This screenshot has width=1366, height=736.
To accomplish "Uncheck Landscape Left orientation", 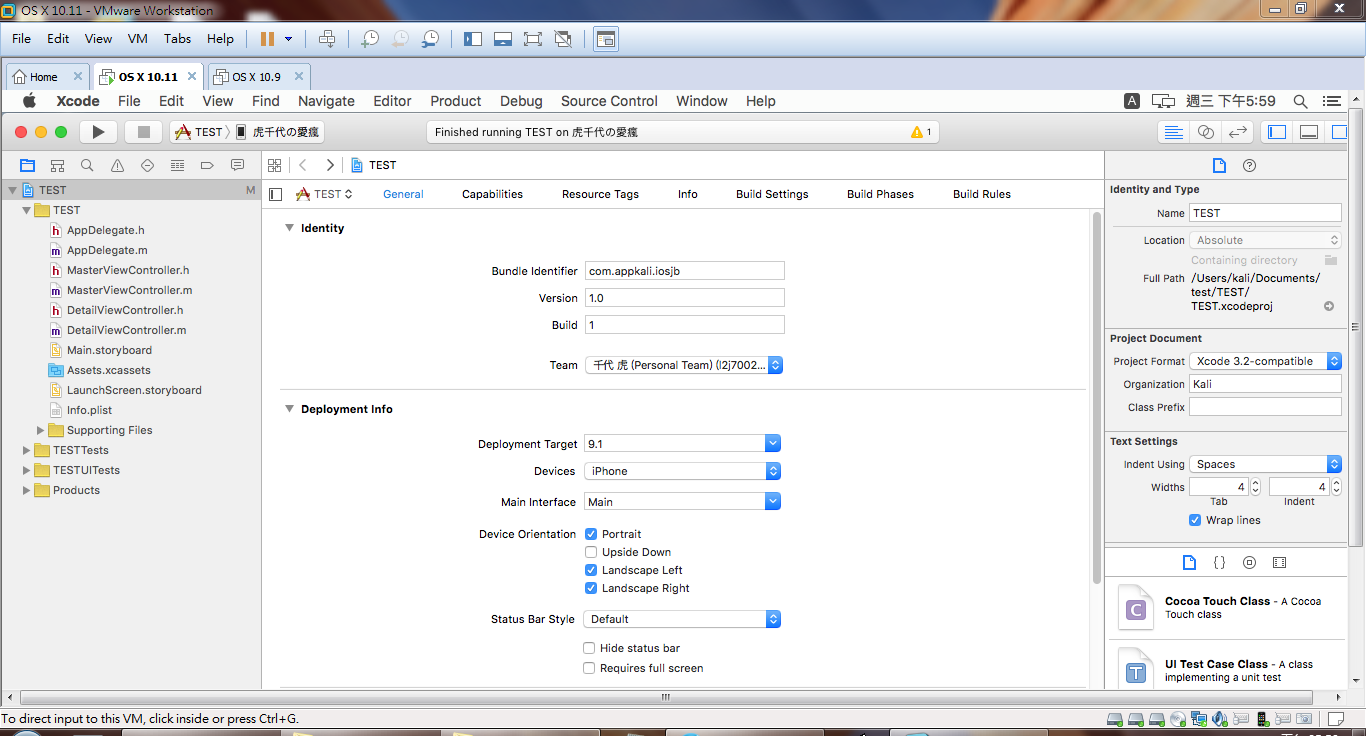I will click(x=591, y=570).
